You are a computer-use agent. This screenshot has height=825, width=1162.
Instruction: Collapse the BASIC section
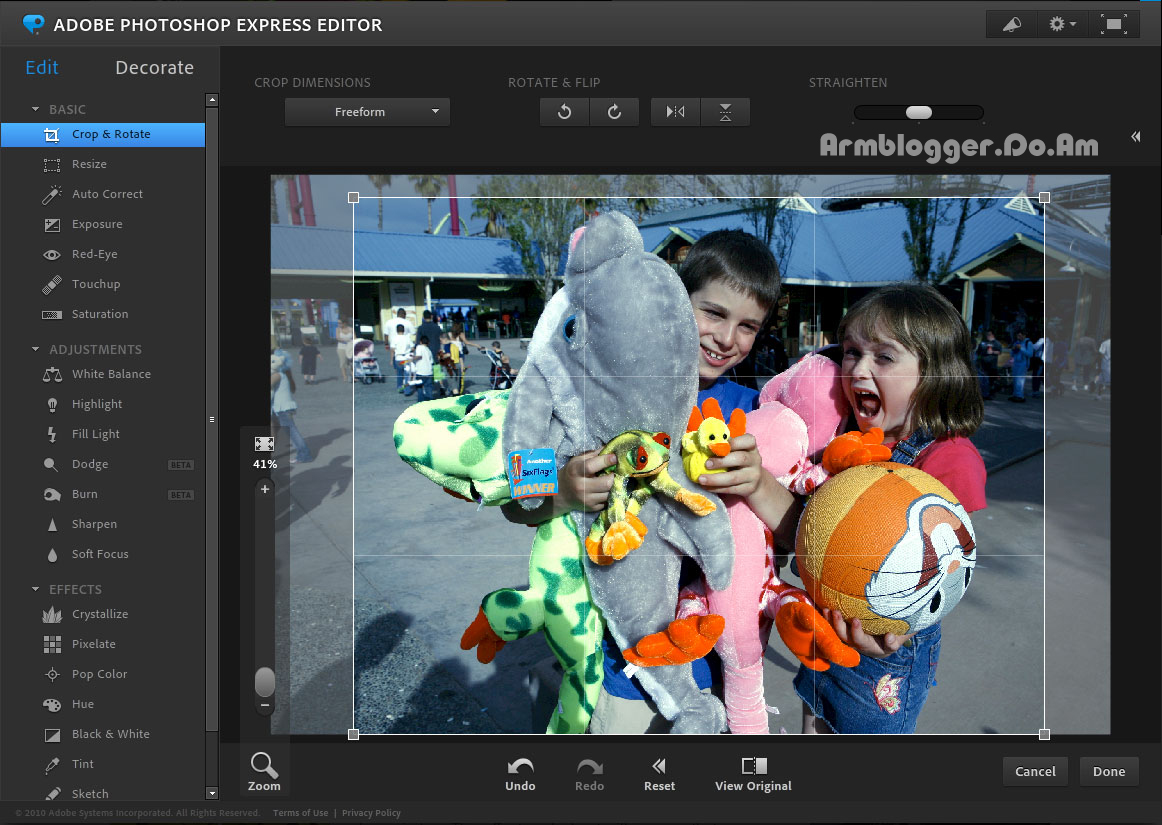(x=36, y=109)
